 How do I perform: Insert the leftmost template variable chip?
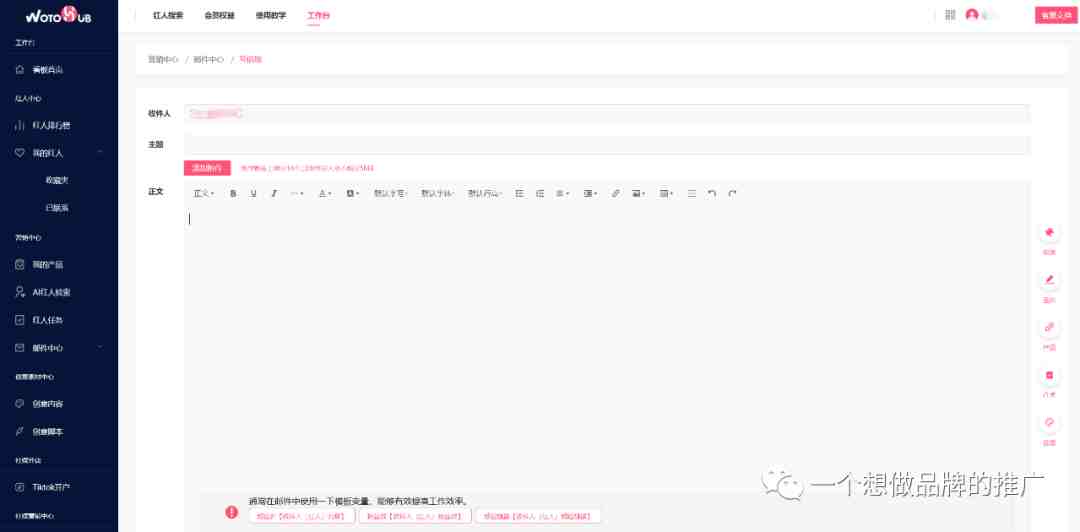302,516
